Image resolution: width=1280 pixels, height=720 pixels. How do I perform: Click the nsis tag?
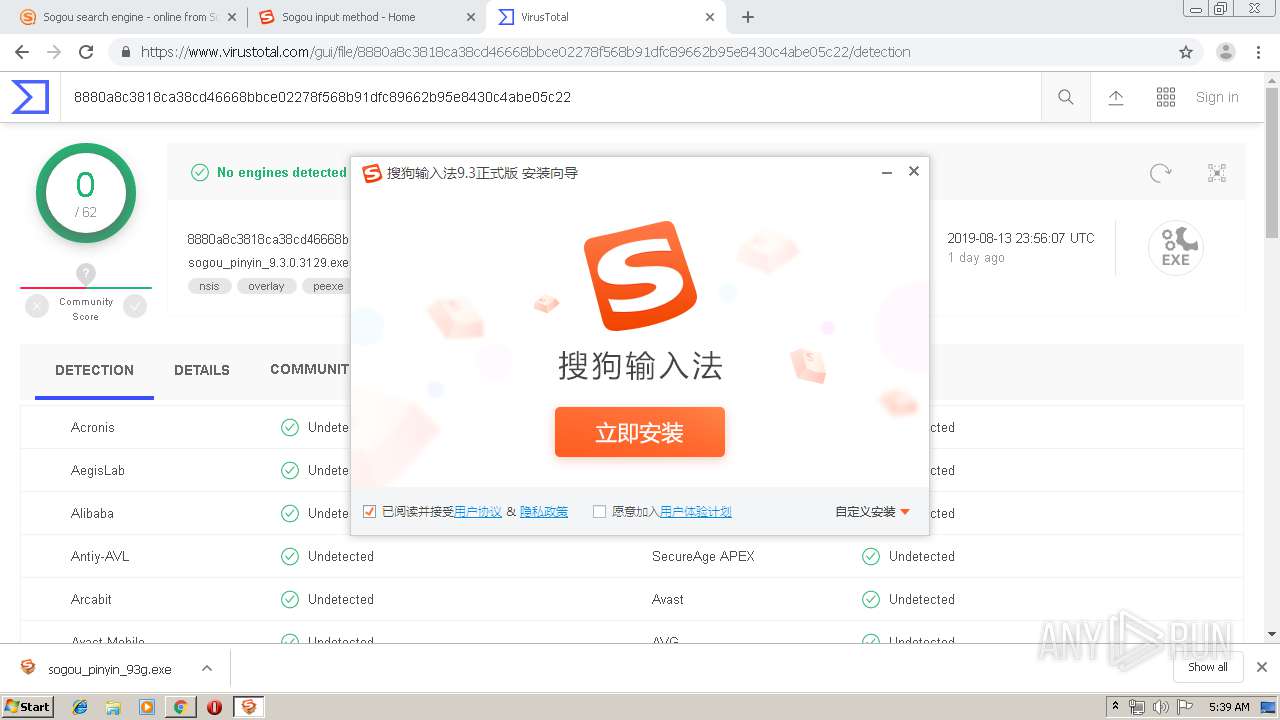(x=209, y=286)
